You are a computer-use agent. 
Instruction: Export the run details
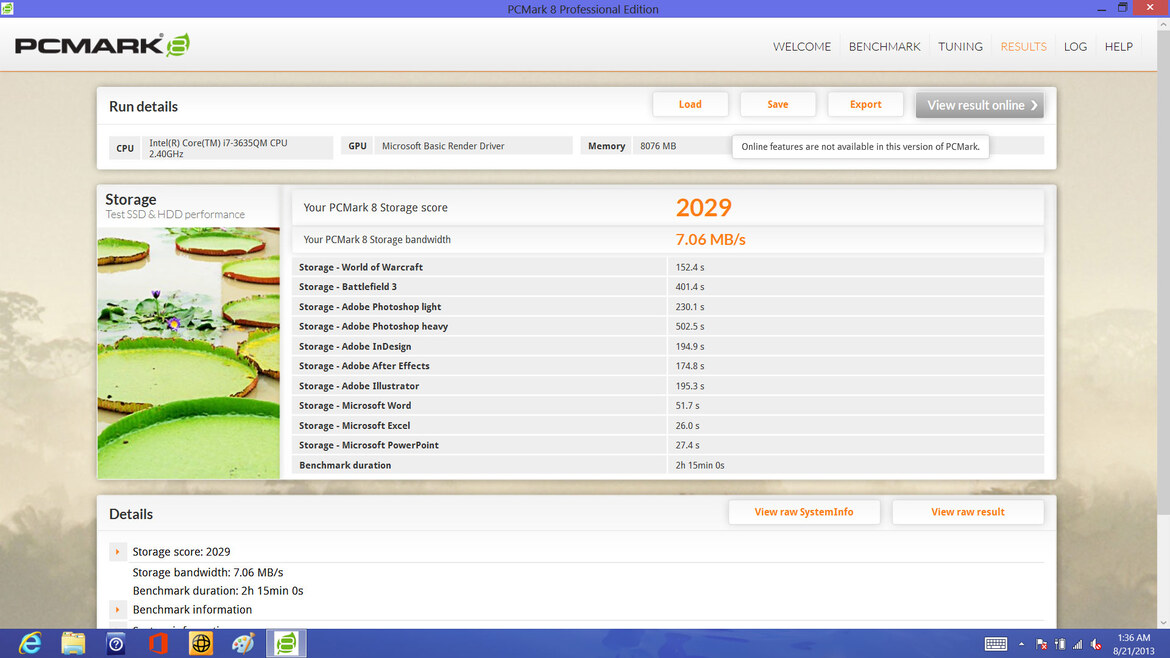coord(866,104)
